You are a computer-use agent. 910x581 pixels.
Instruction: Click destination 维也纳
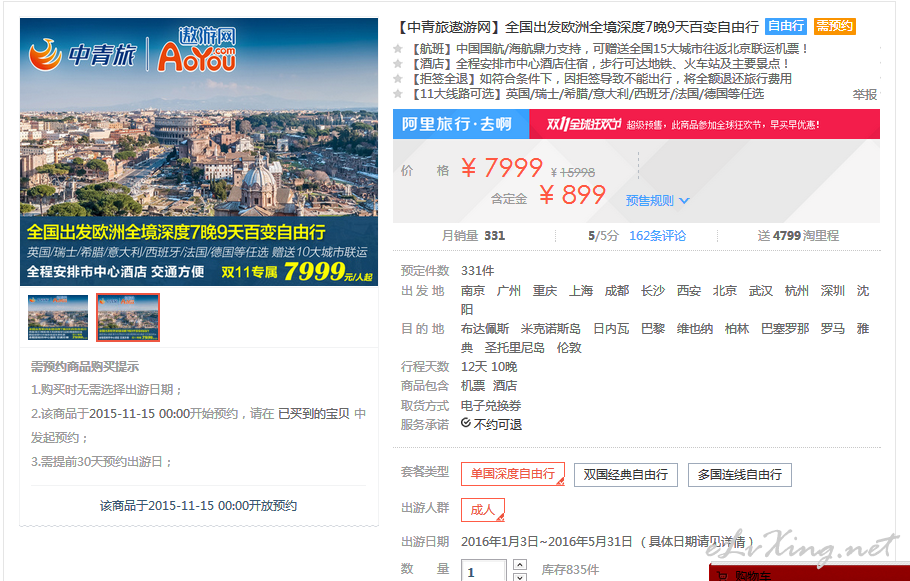[695, 329]
